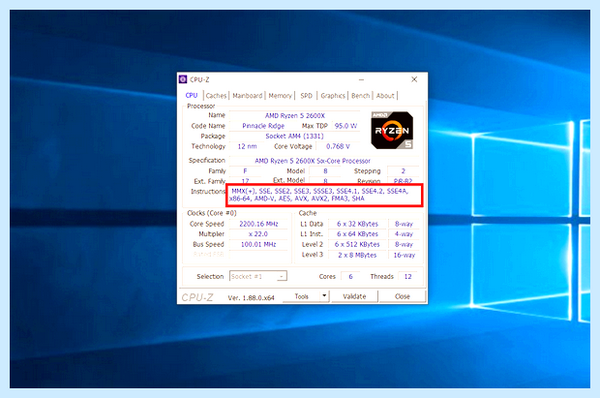Click the technology value 12 nm
The width and height of the screenshot is (600, 398).
247,146
